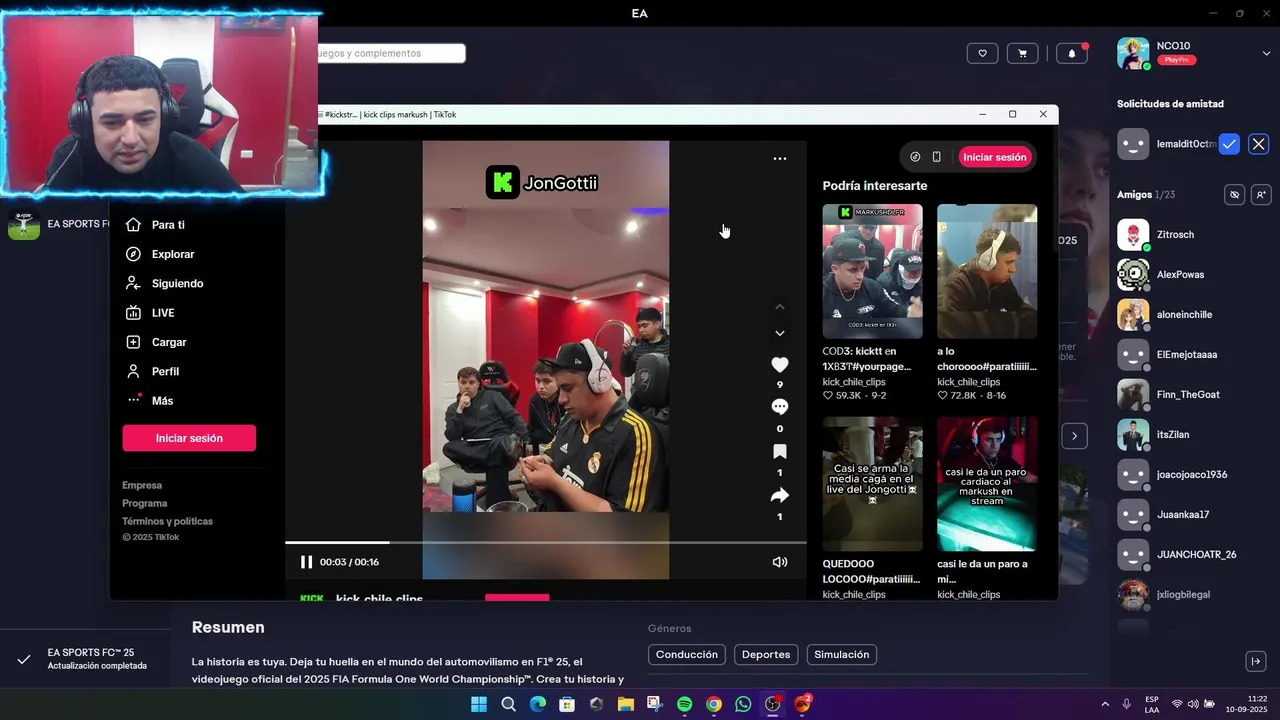This screenshot has height=720, width=1280.
Task: Open the Windows Start menu
Action: click(479, 704)
